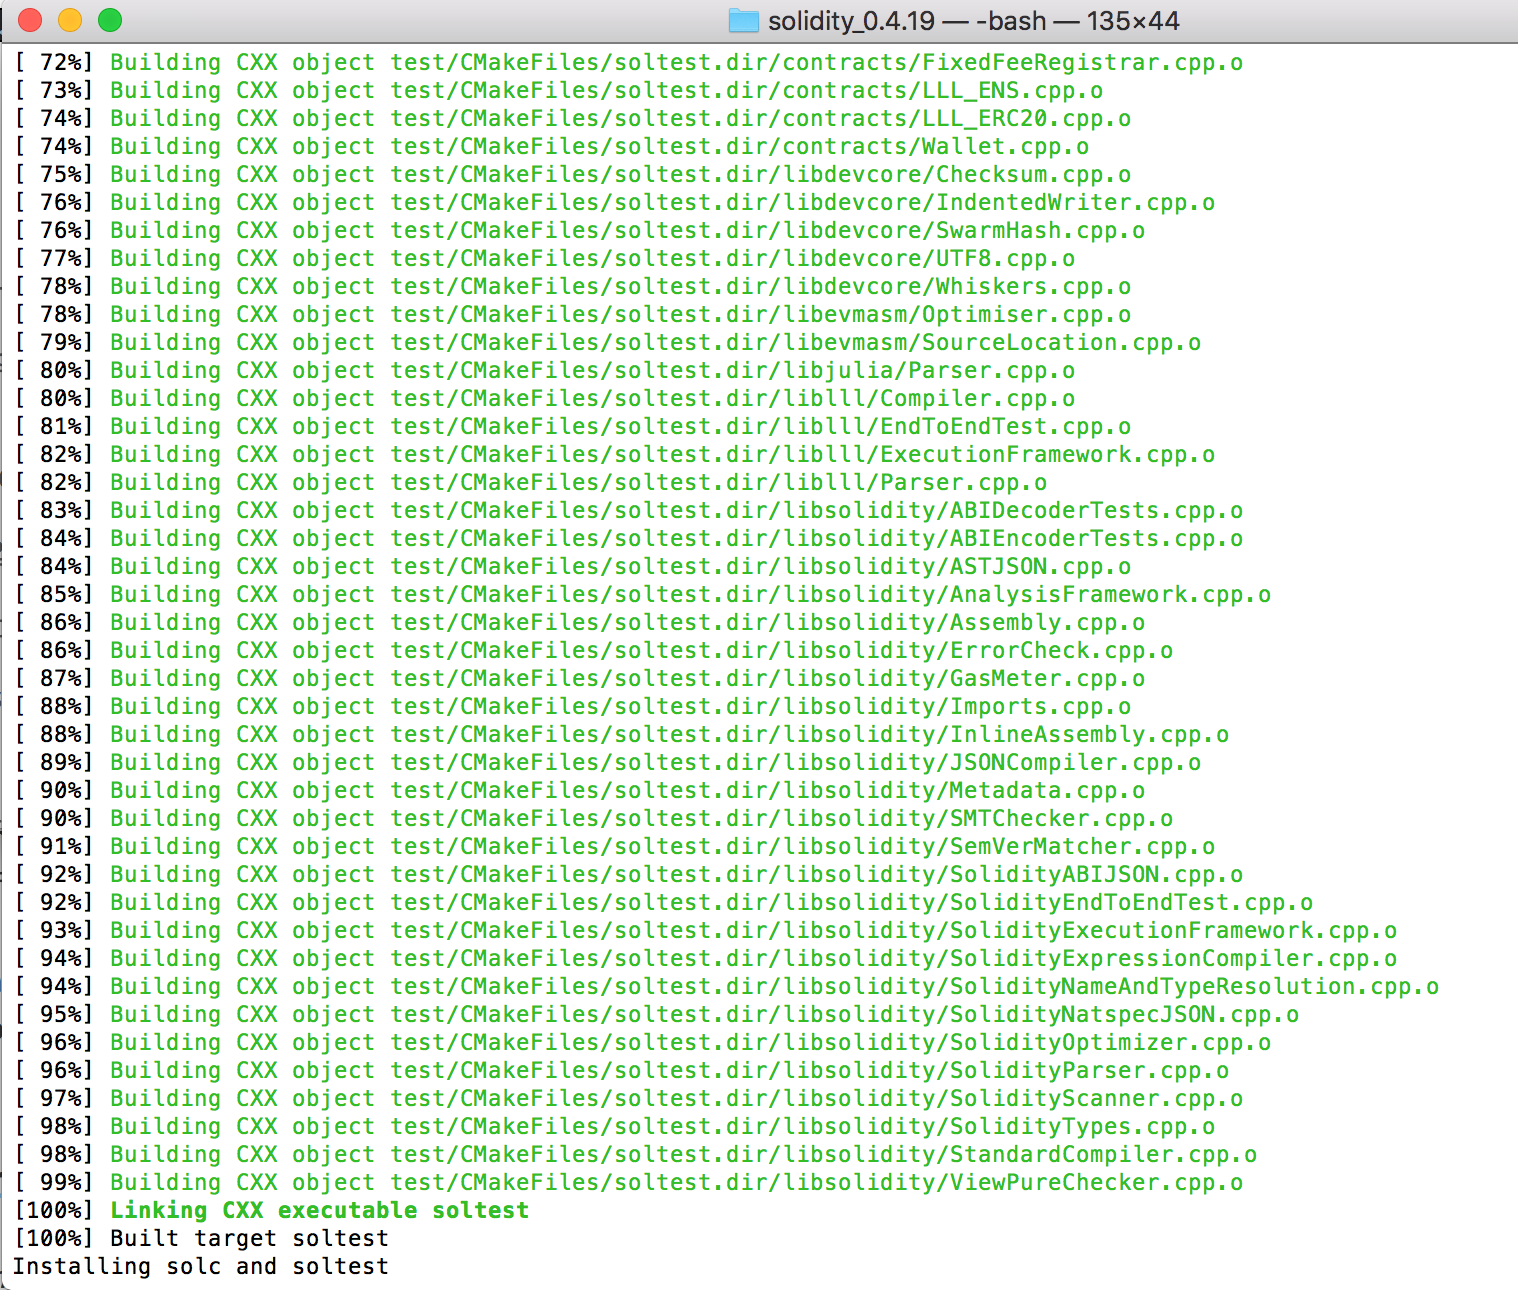This screenshot has height=1290, width=1518.
Task: Select the ASTJSON.cpp.o output line
Action: (572, 566)
